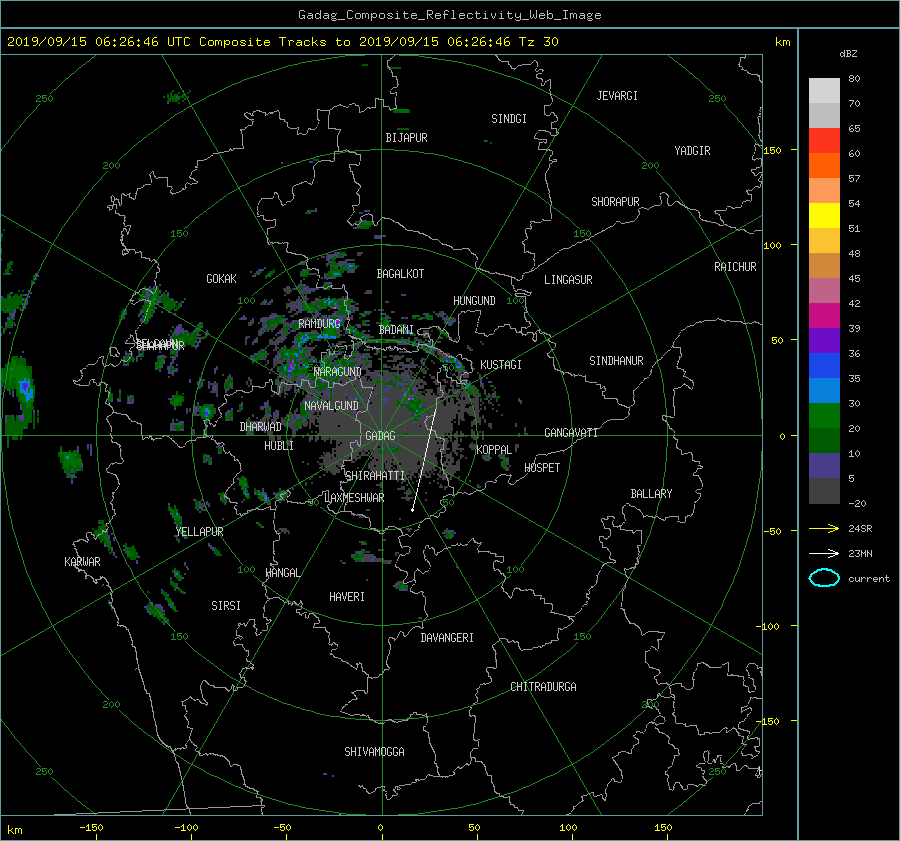This screenshot has height=841, width=900.
Task: Click the blue-core storm echo at west edge
Action: [20, 396]
